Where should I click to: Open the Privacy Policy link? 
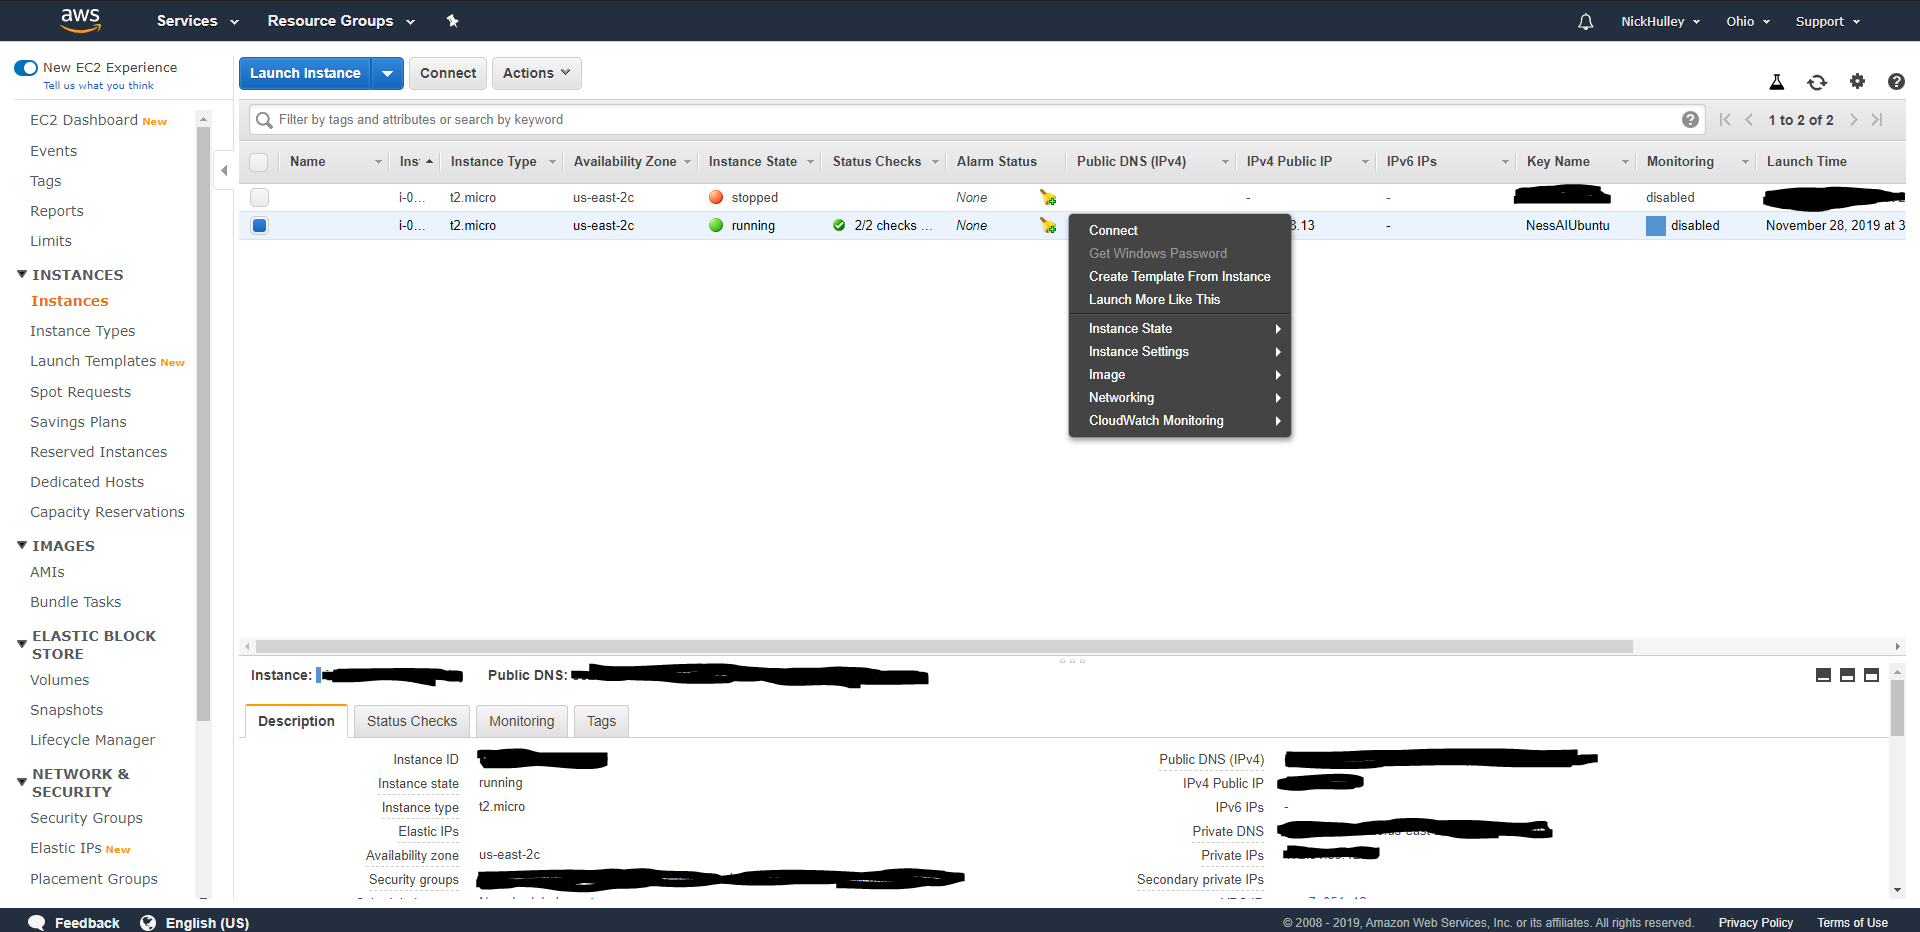point(1755,922)
